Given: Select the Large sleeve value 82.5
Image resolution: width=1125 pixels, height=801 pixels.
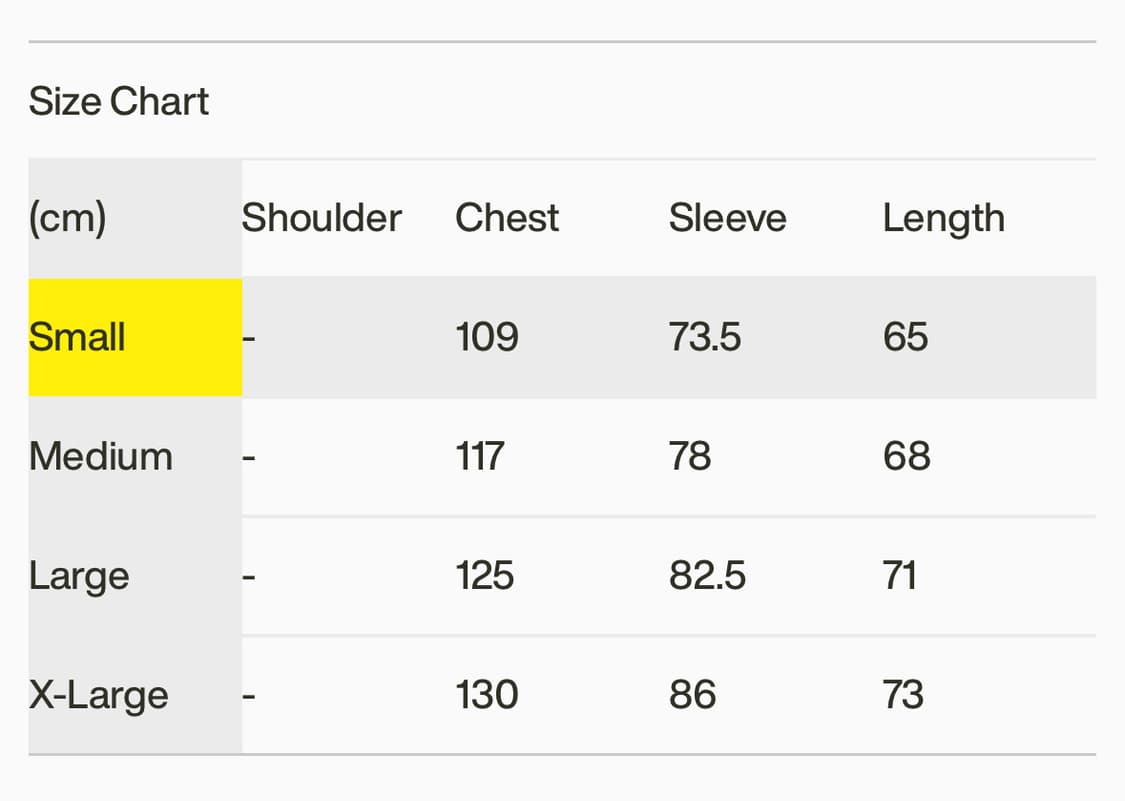Looking at the screenshot, I should [707, 576].
